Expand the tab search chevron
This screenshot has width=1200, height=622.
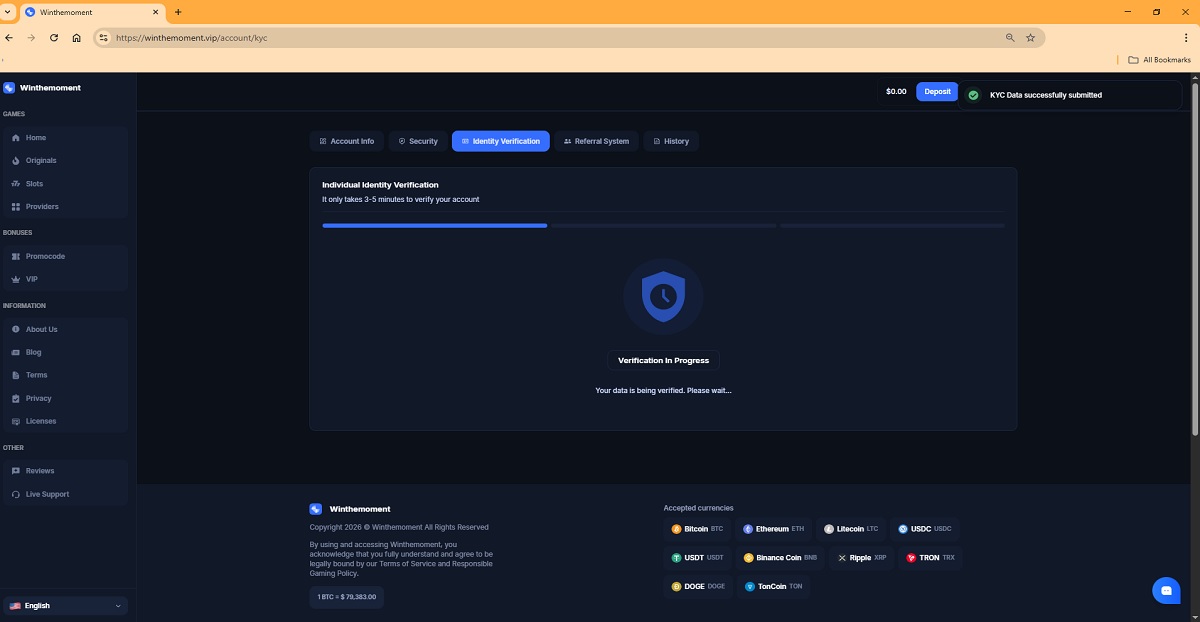(8, 12)
